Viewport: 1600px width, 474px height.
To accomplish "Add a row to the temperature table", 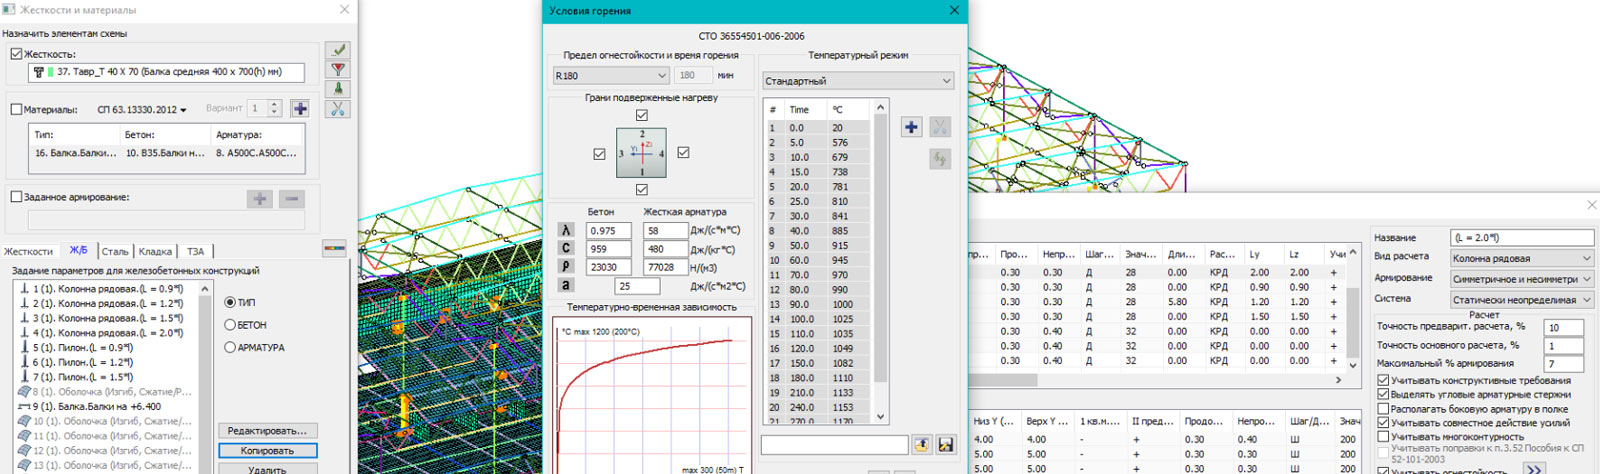I will pos(911,127).
